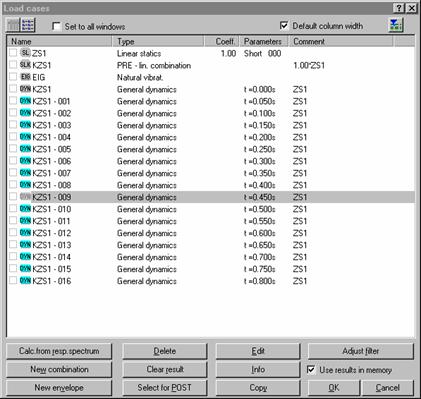Click the SLK icon beside KZS1
The width and height of the screenshot is (421, 399).
pos(25,65)
